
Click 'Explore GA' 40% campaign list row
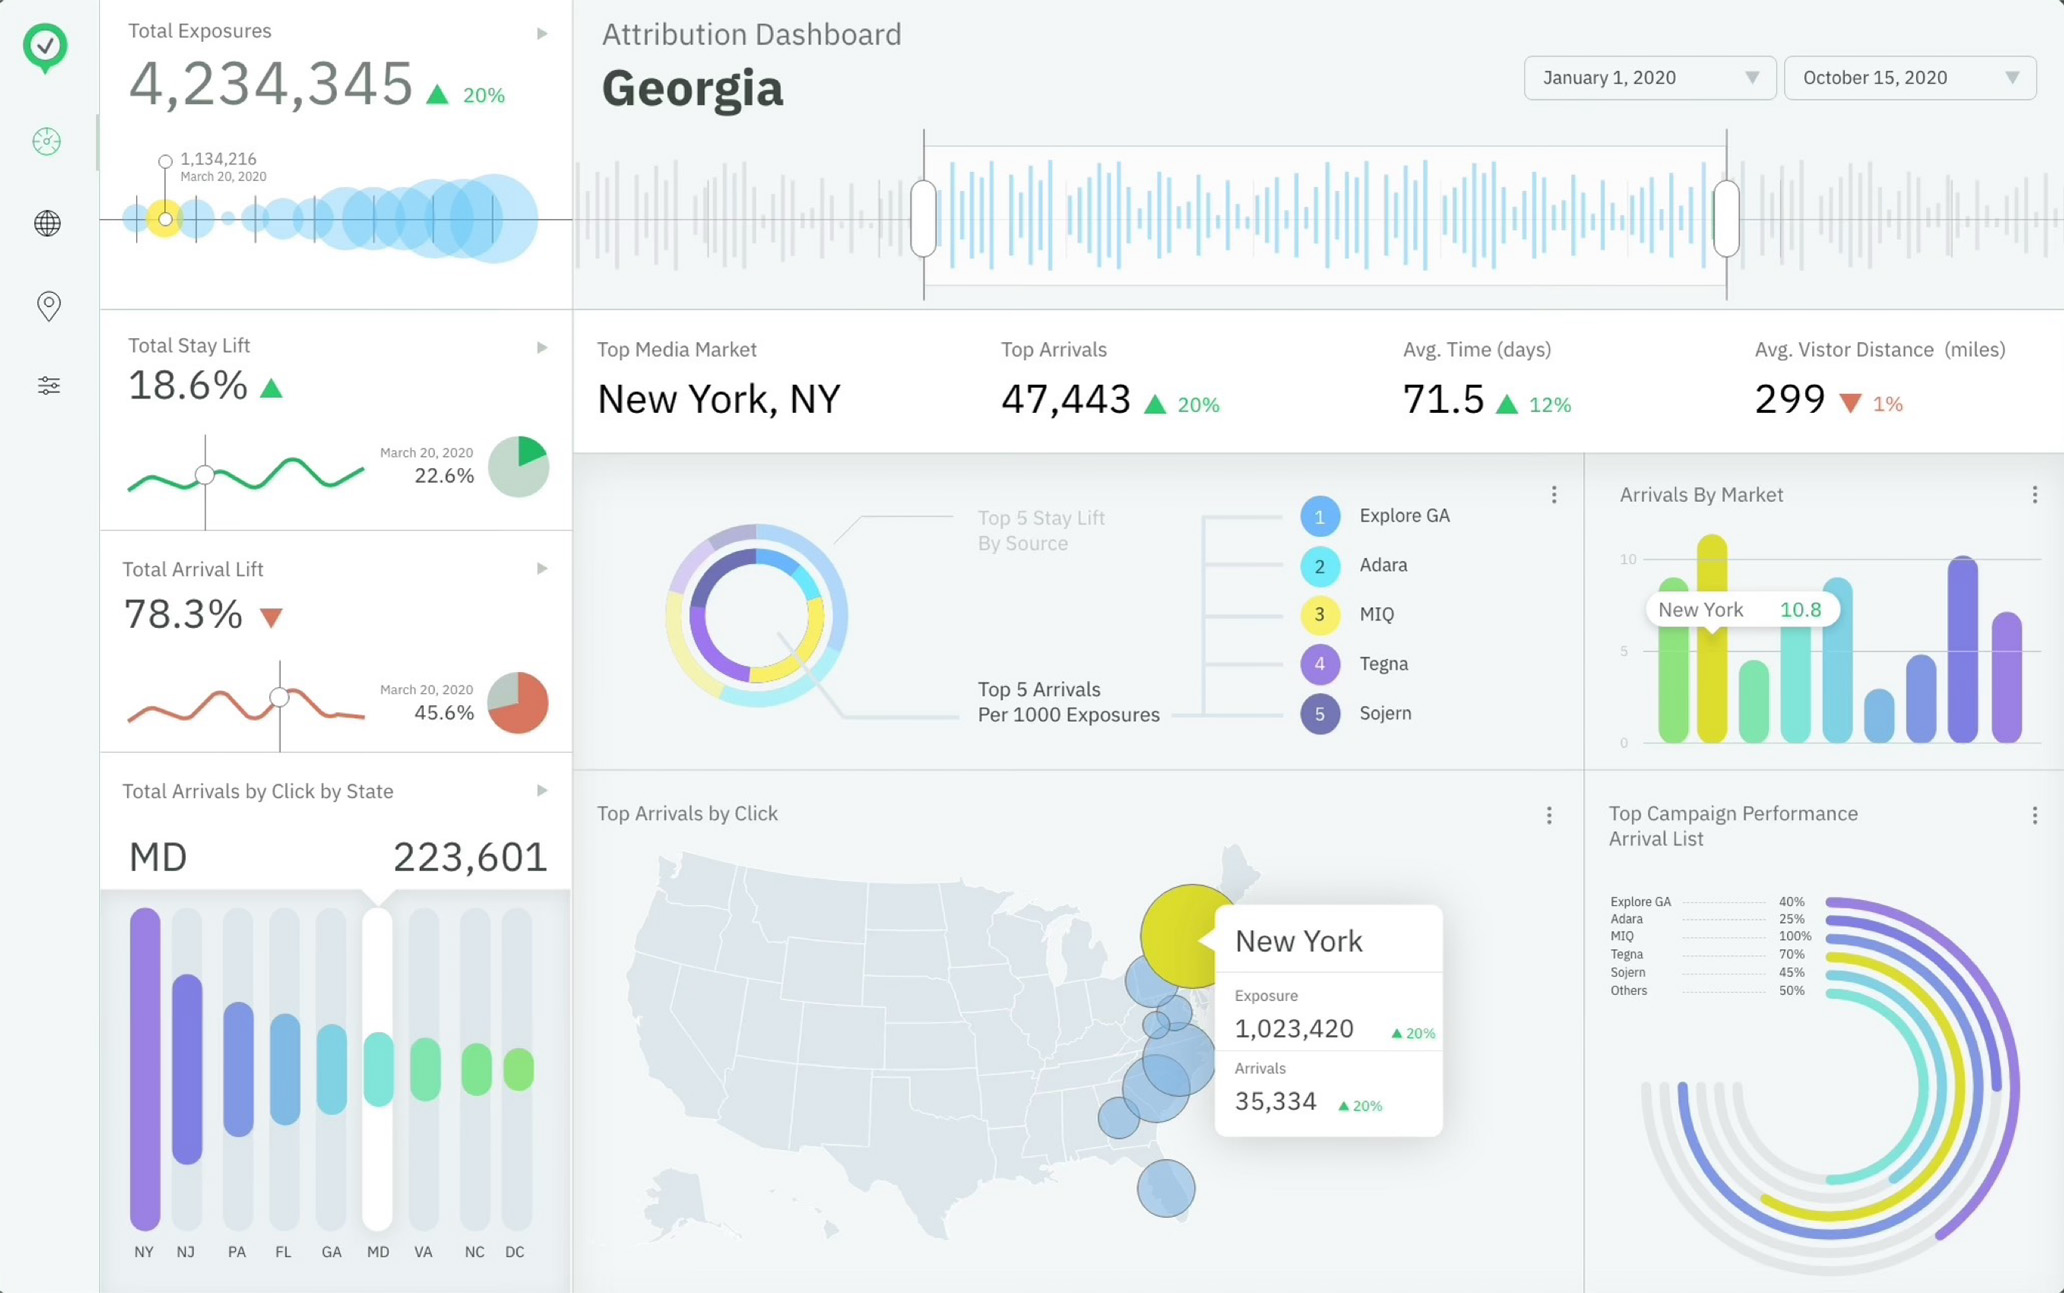point(1708,902)
